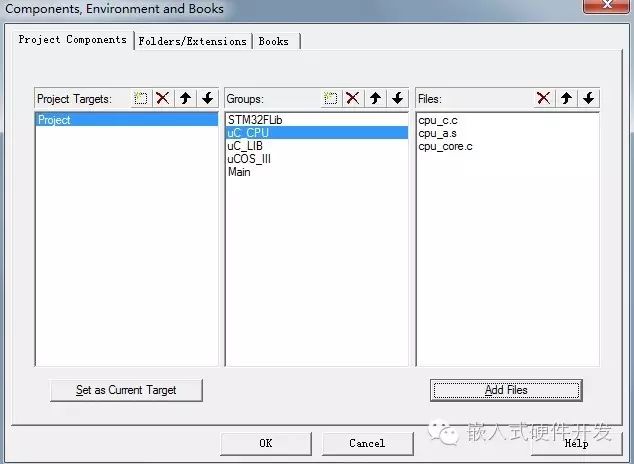This screenshot has height=464, width=634.
Task: Move Project Target down
Action: click(208, 98)
